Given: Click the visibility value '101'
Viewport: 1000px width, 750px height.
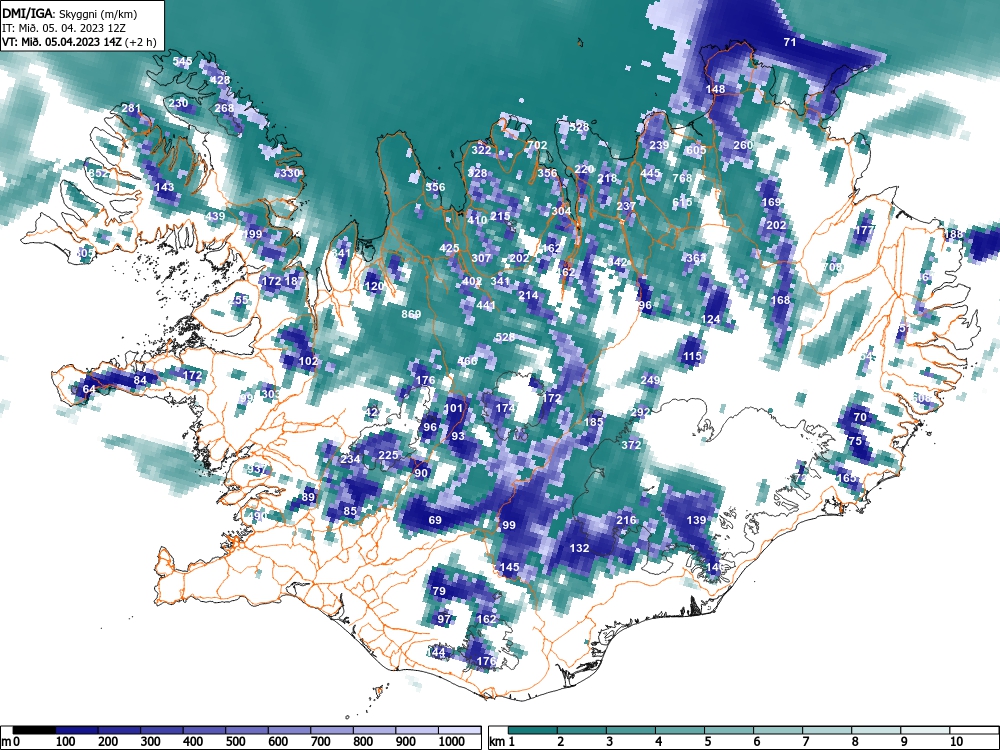Looking at the screenshot, I should pos(453,408).
